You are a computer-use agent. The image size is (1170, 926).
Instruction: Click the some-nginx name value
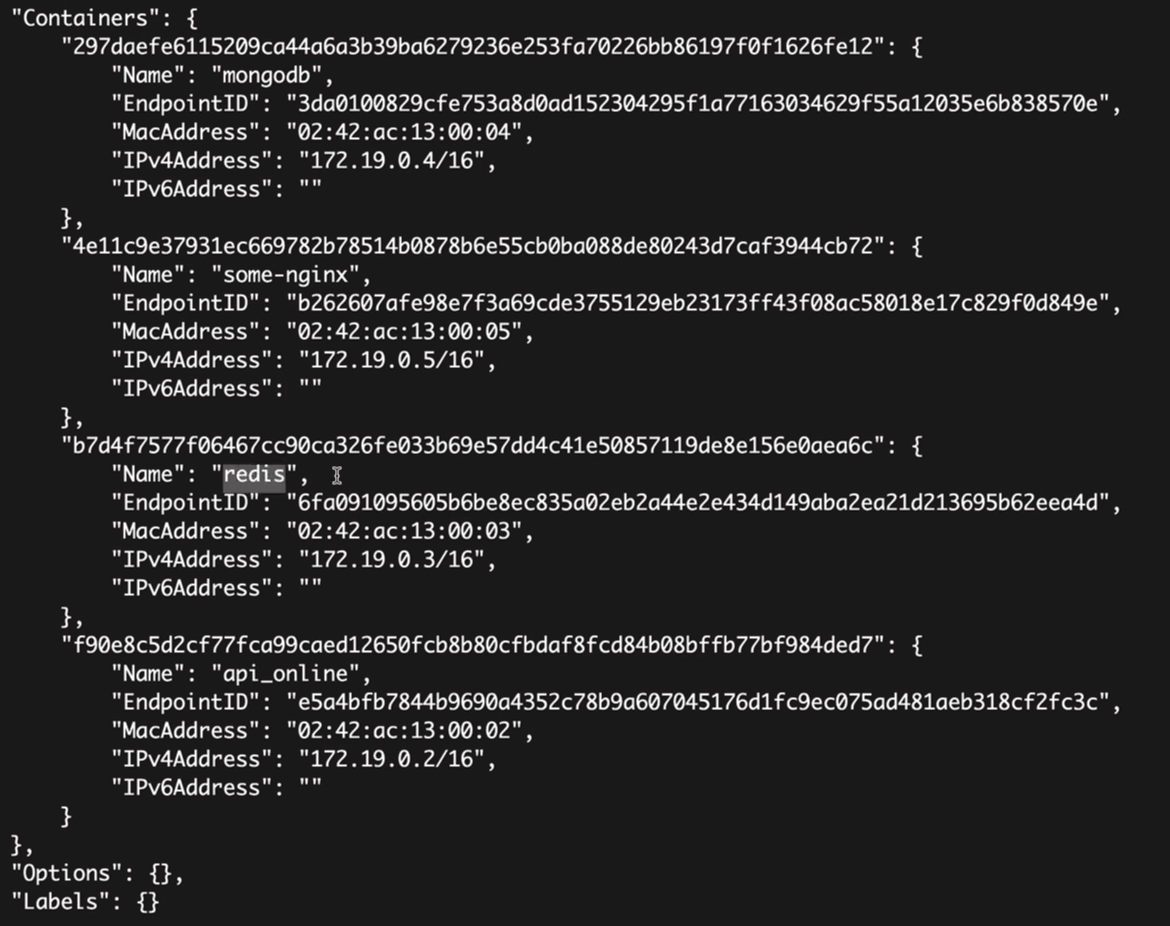pos(286,275)
